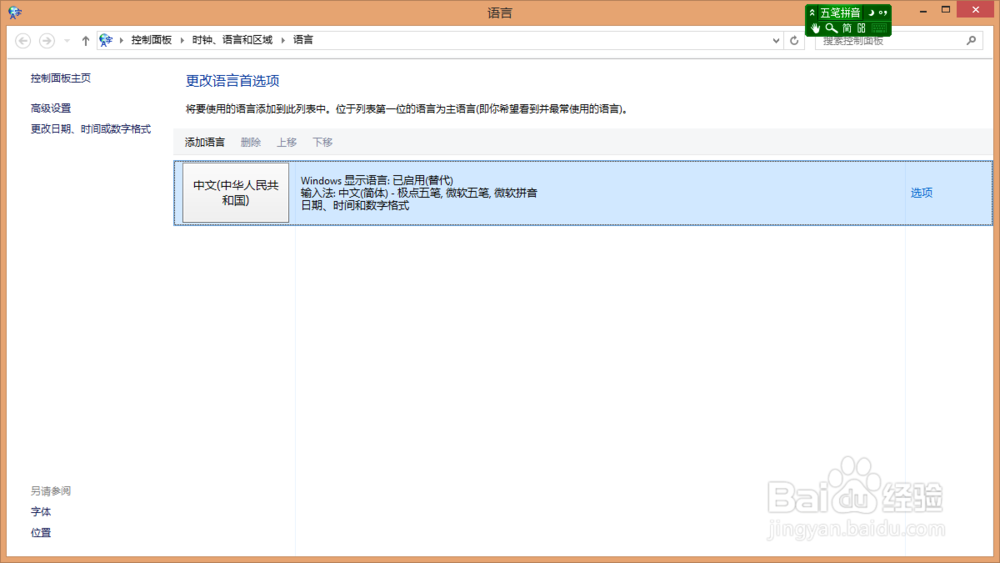The width and height of the screenshot is (1000, 563).
Task: Open 控制面板主页 link
Action: pos(61,78)
